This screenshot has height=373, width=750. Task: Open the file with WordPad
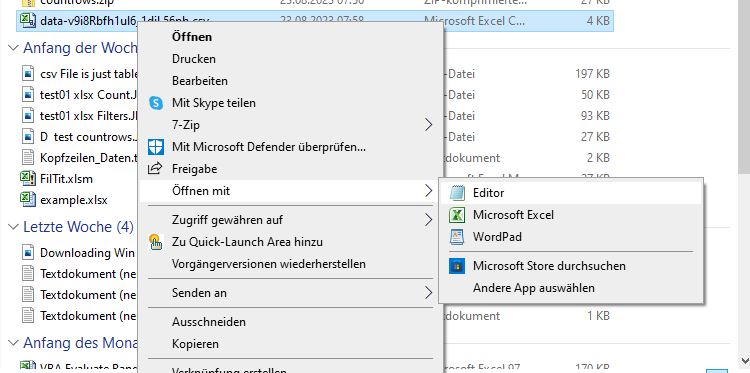(571, 237)
